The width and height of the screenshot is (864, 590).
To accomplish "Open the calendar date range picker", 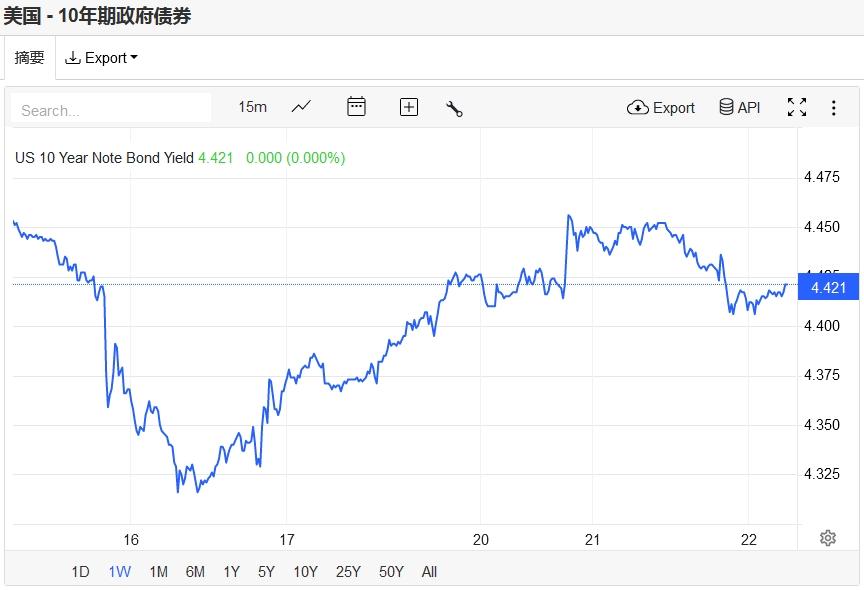I will point(356,107).
